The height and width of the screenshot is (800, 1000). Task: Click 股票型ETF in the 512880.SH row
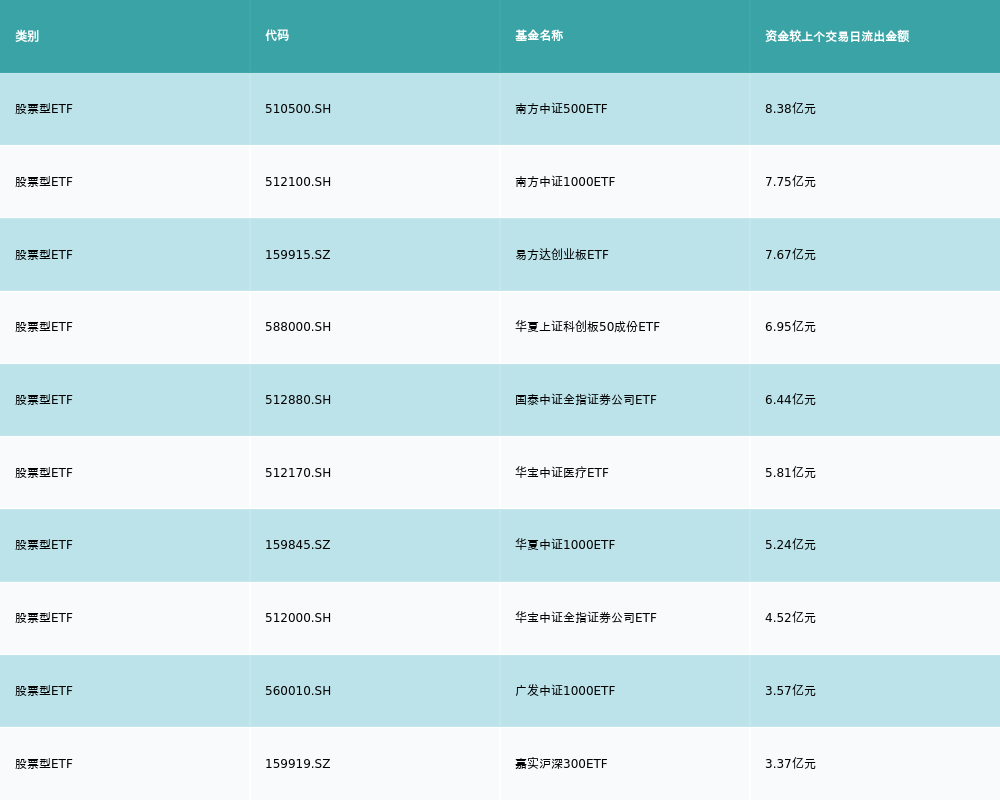point(44,400)
